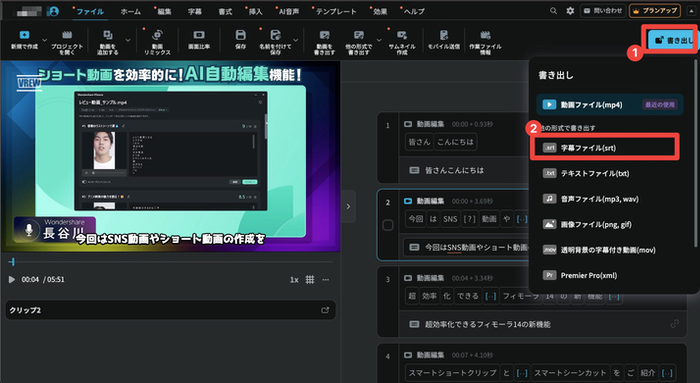
Task: Select Premier Pro(xml) export option
Action: (610, 275)
